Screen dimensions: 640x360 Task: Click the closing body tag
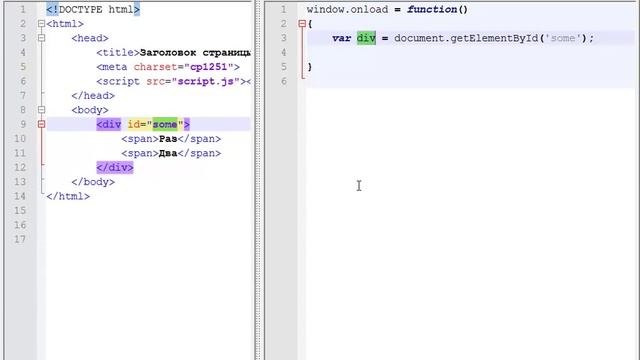click(x=93, y=182)
